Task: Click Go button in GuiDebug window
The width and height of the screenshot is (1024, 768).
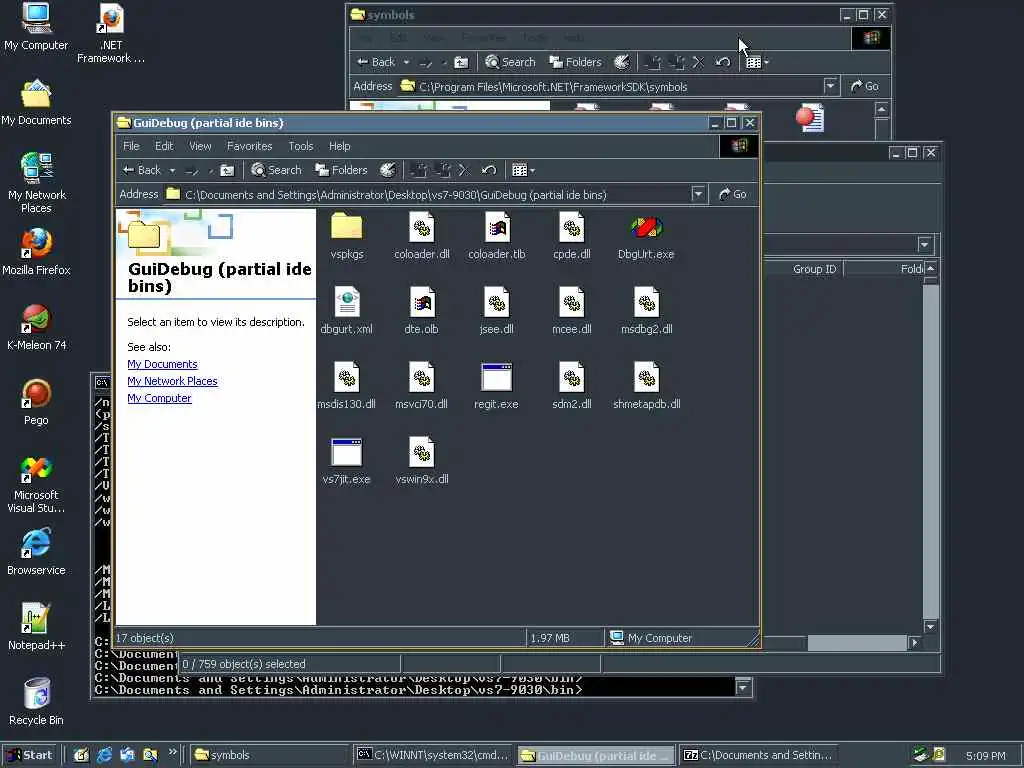Action: pos(732,194)
